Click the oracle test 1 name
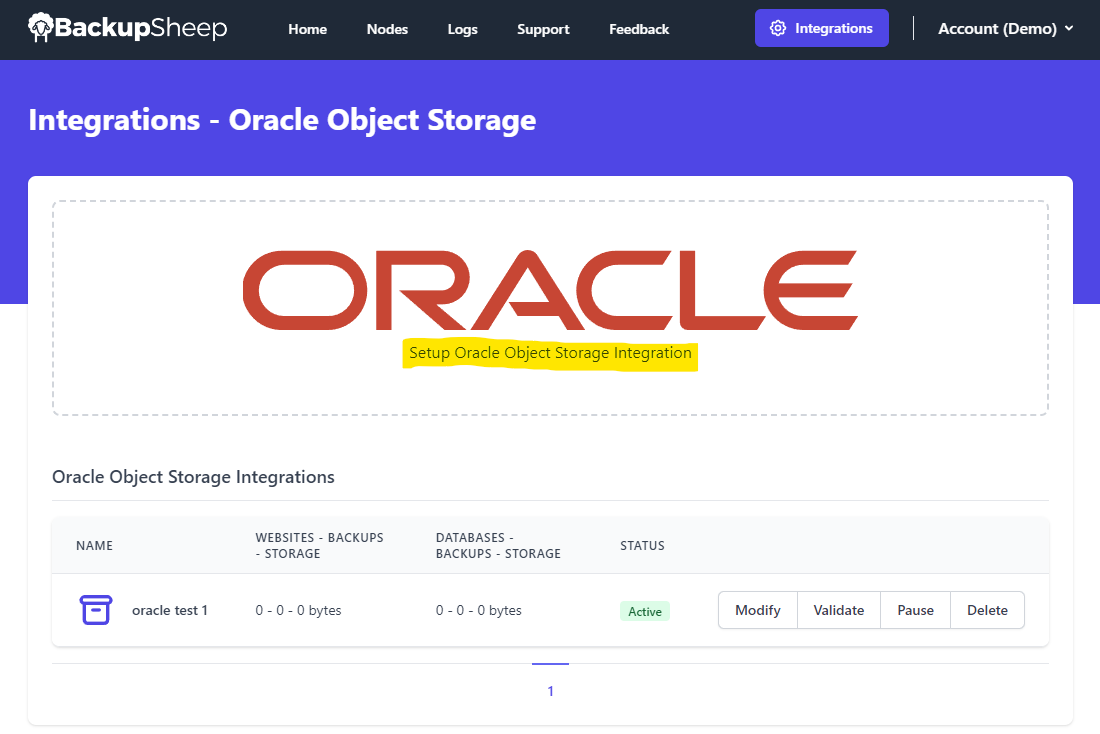The image size is (1100, 734). tap(170, 610)
